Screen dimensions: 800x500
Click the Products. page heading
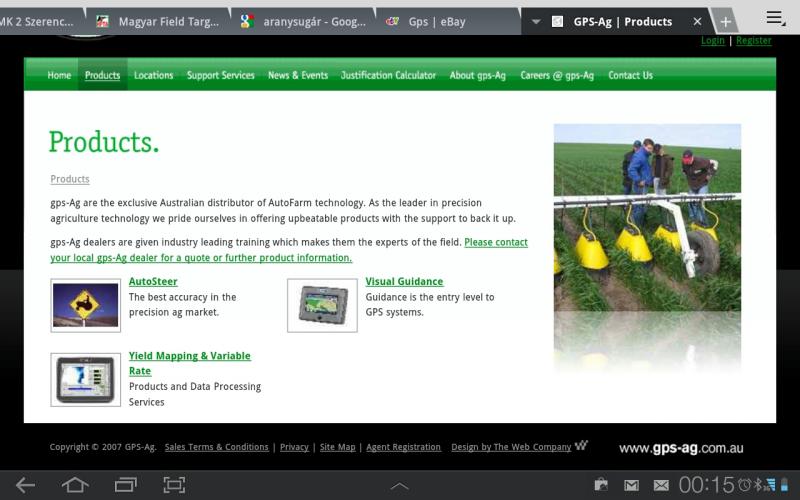(x=104, y=142)
